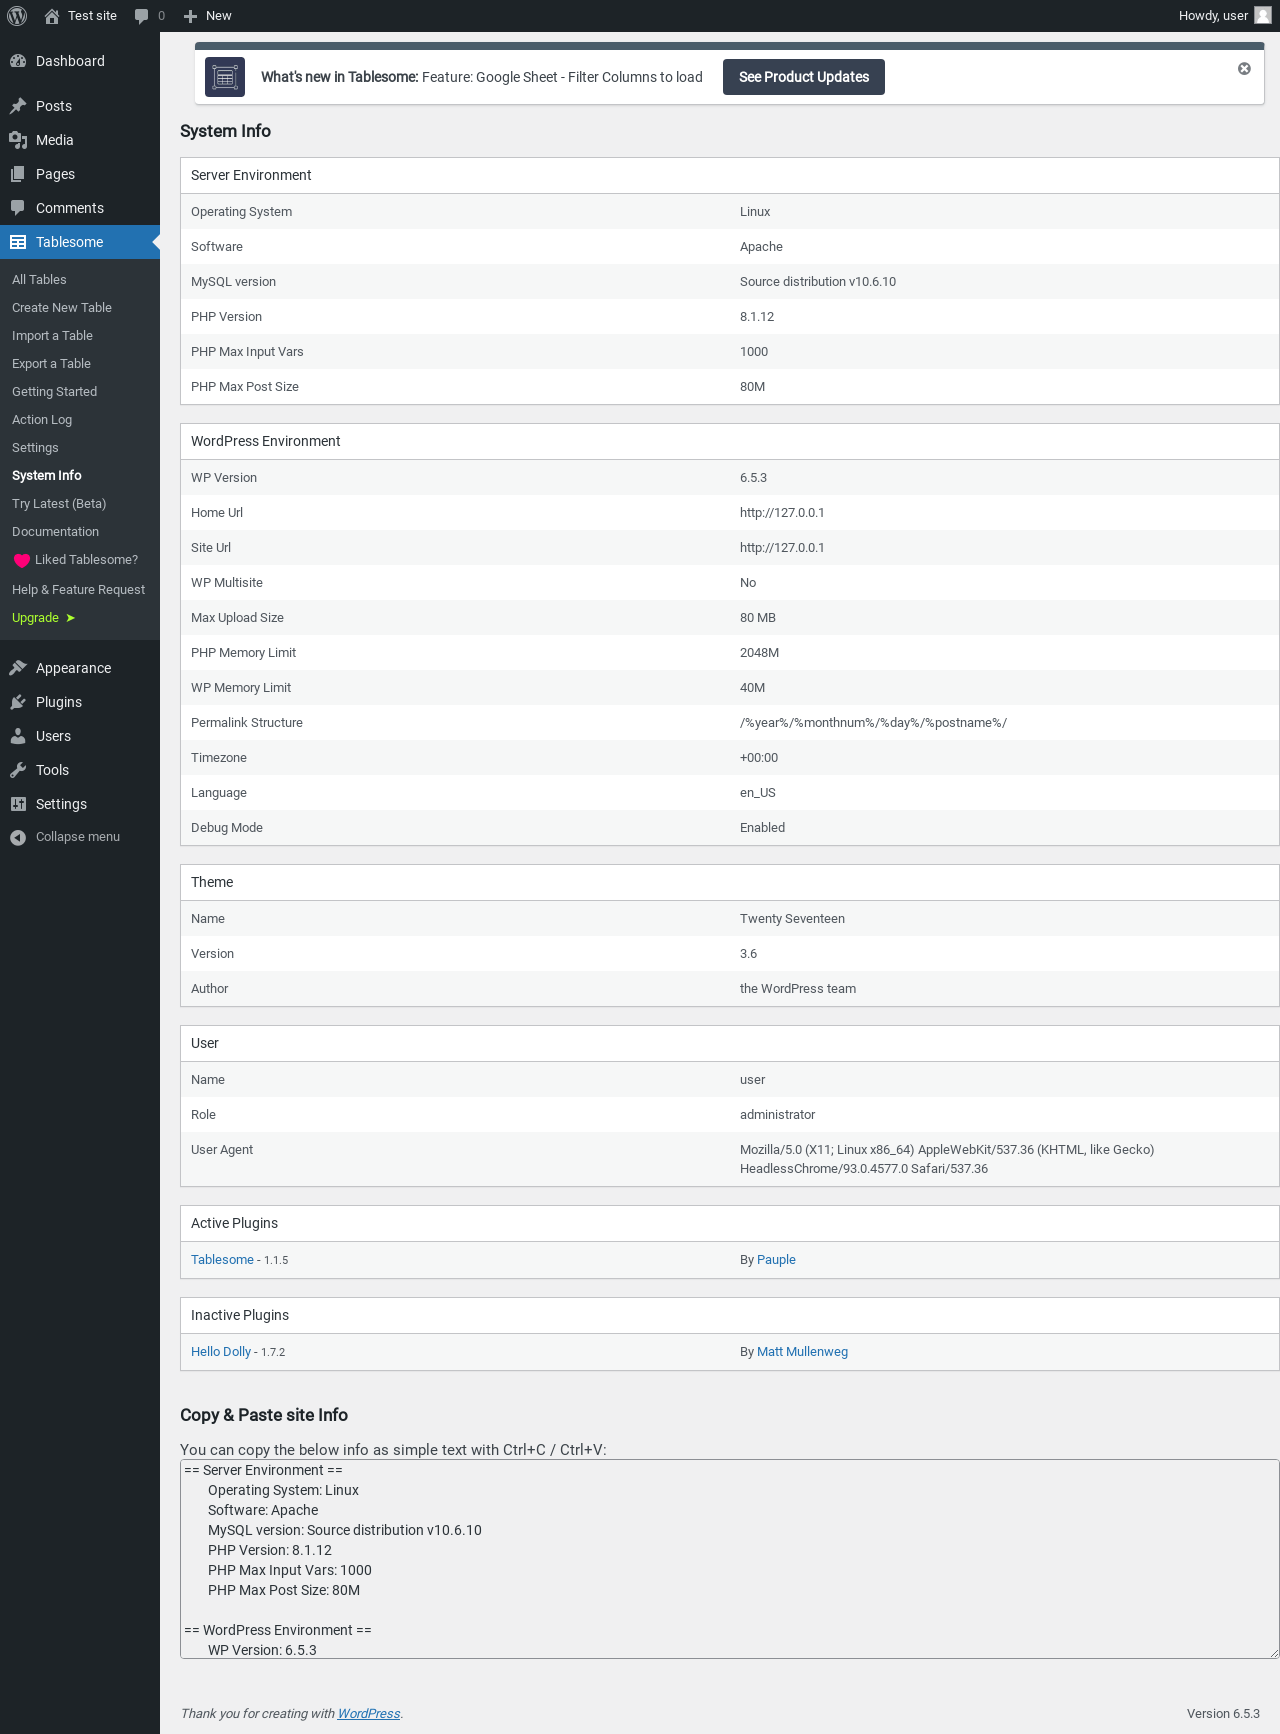This screenshot has height=1734, width=1280.
Task: Click the Dashboard gauge icon
Action: click(18, 61)
